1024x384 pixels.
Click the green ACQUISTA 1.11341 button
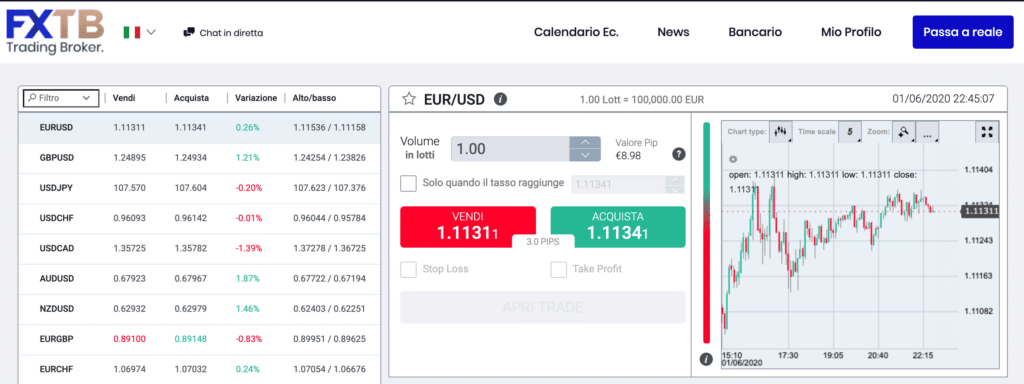[618, 227]
